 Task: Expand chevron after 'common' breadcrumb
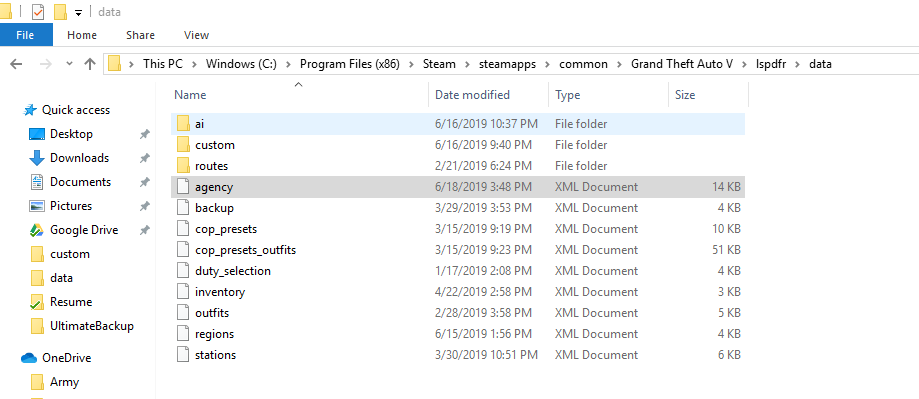619,64
